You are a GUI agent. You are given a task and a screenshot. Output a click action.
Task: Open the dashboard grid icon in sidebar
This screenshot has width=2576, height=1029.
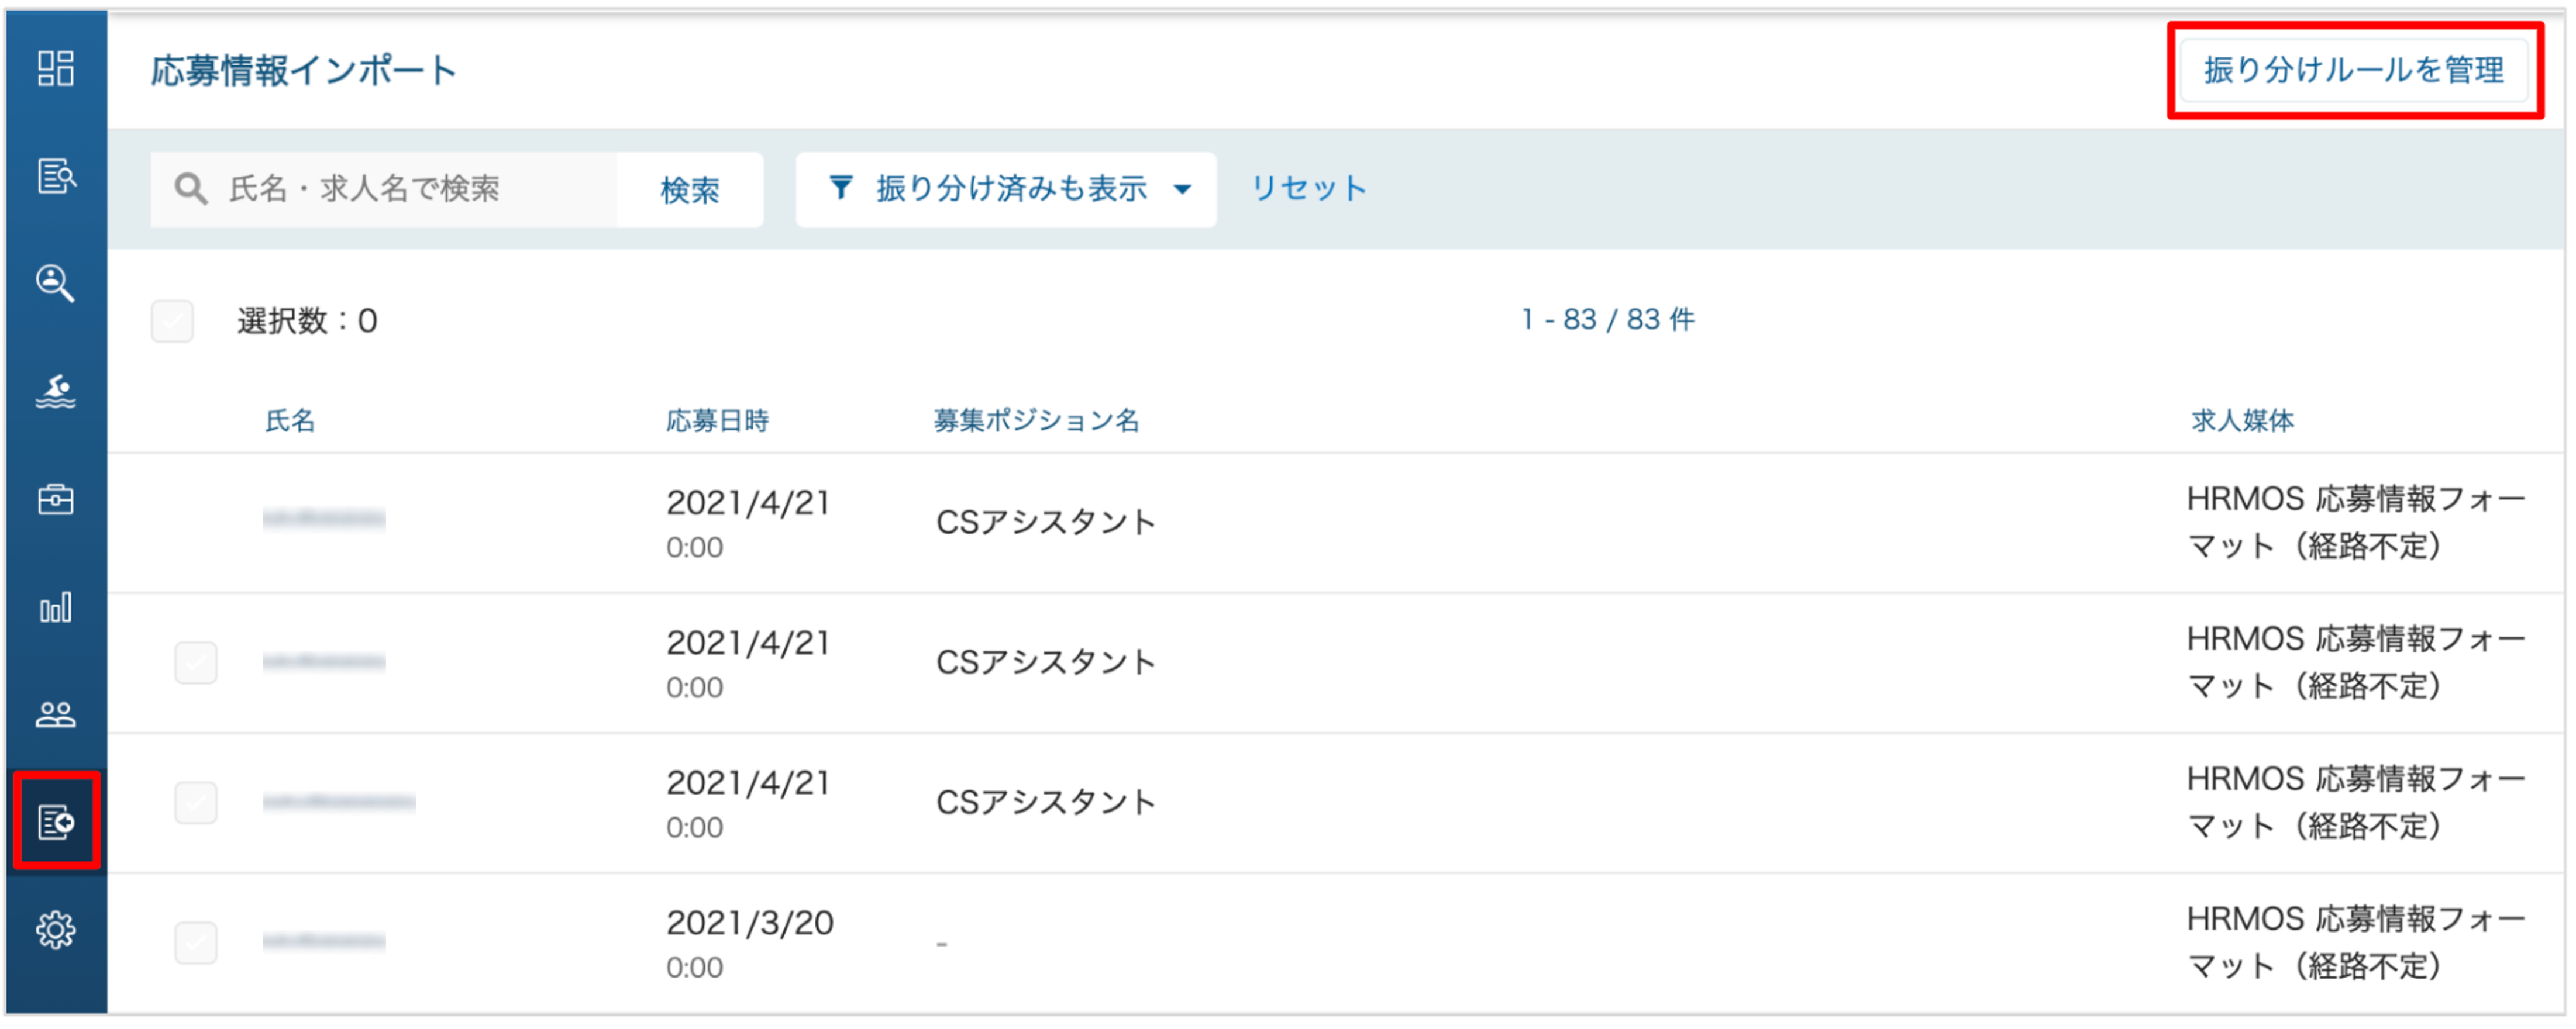click(x=56, y=69)
